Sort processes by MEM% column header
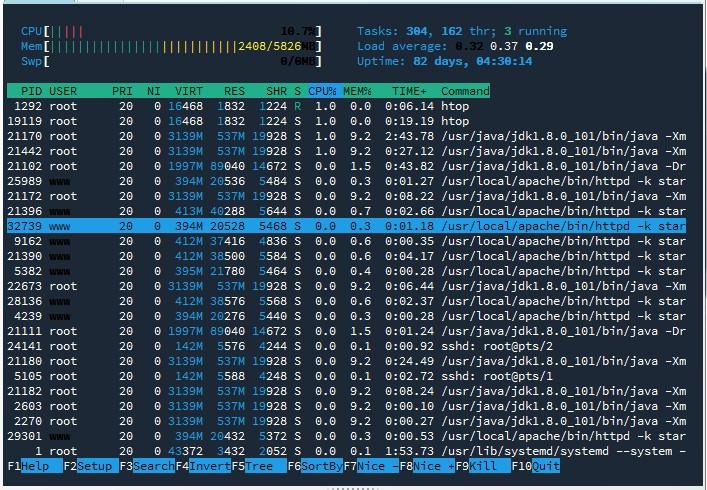 pyautogui.click(x=357, y=90)
